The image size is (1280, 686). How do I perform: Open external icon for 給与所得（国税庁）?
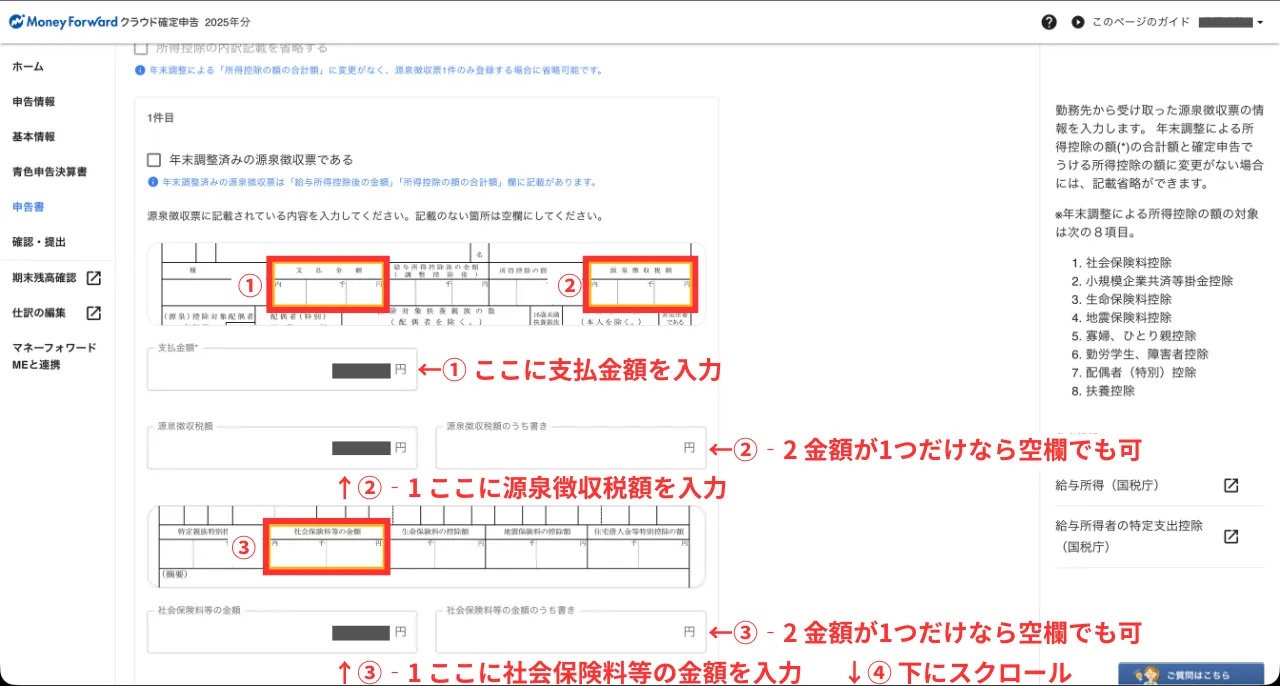1231,486
